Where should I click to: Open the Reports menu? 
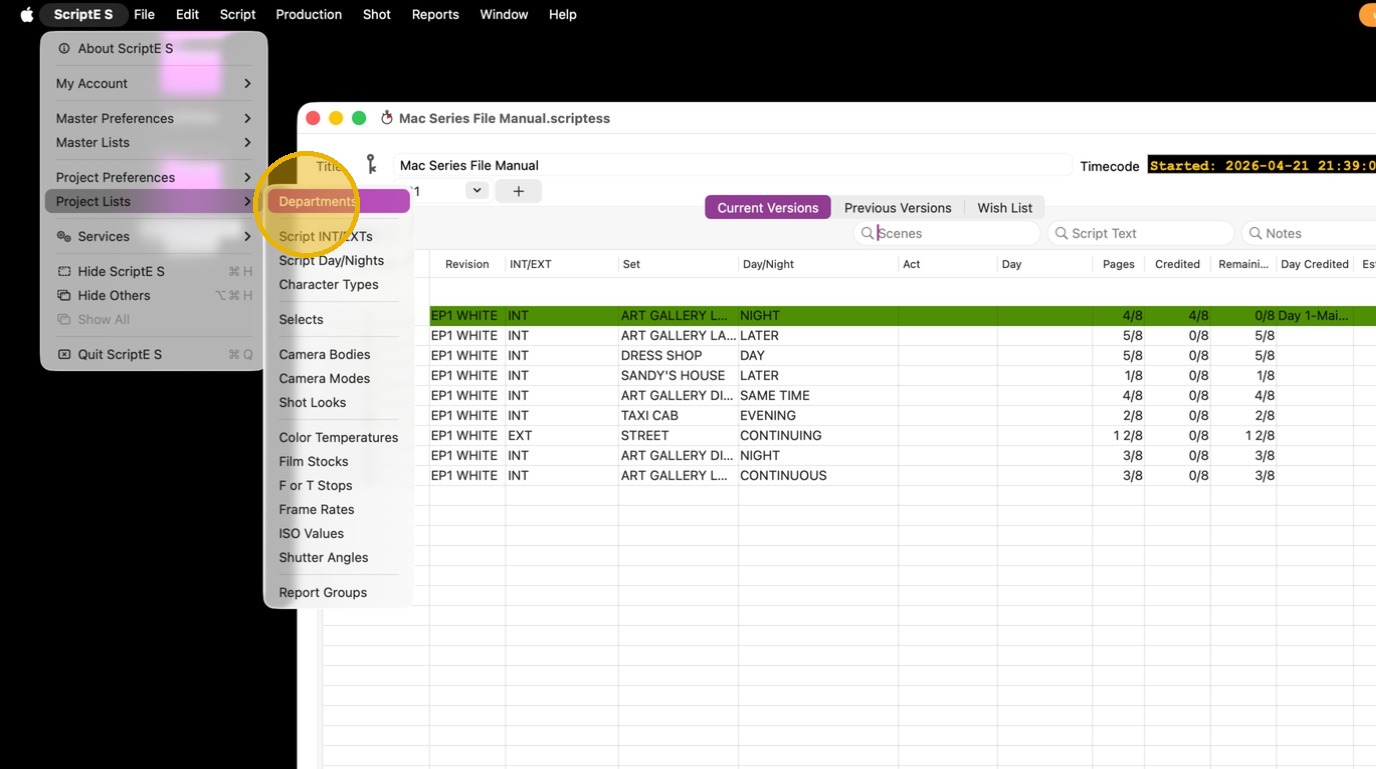pyautogui.click(x=435, y=14)
